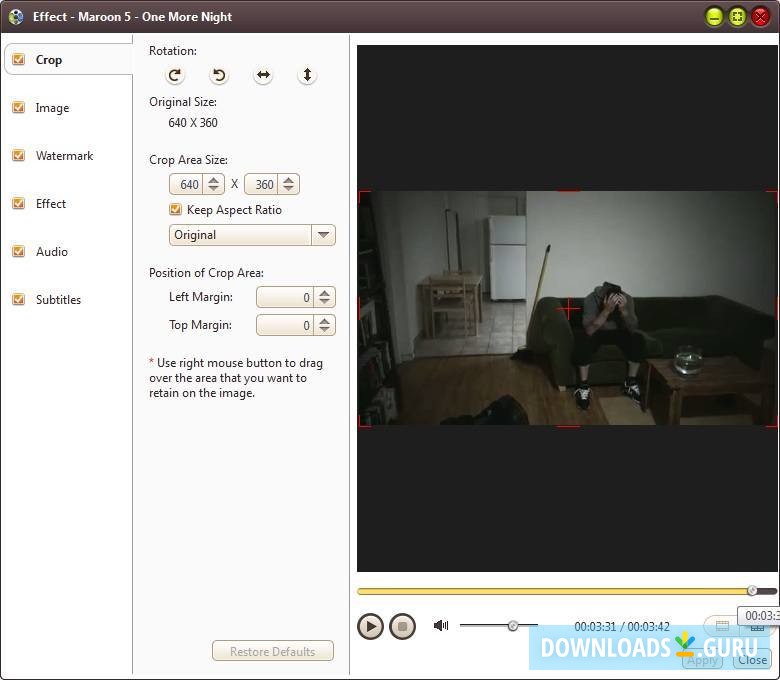Image resolution: width=780 pixels, height=680 pixels.
Task: Switch to the Audio tab
Action: 52,251
